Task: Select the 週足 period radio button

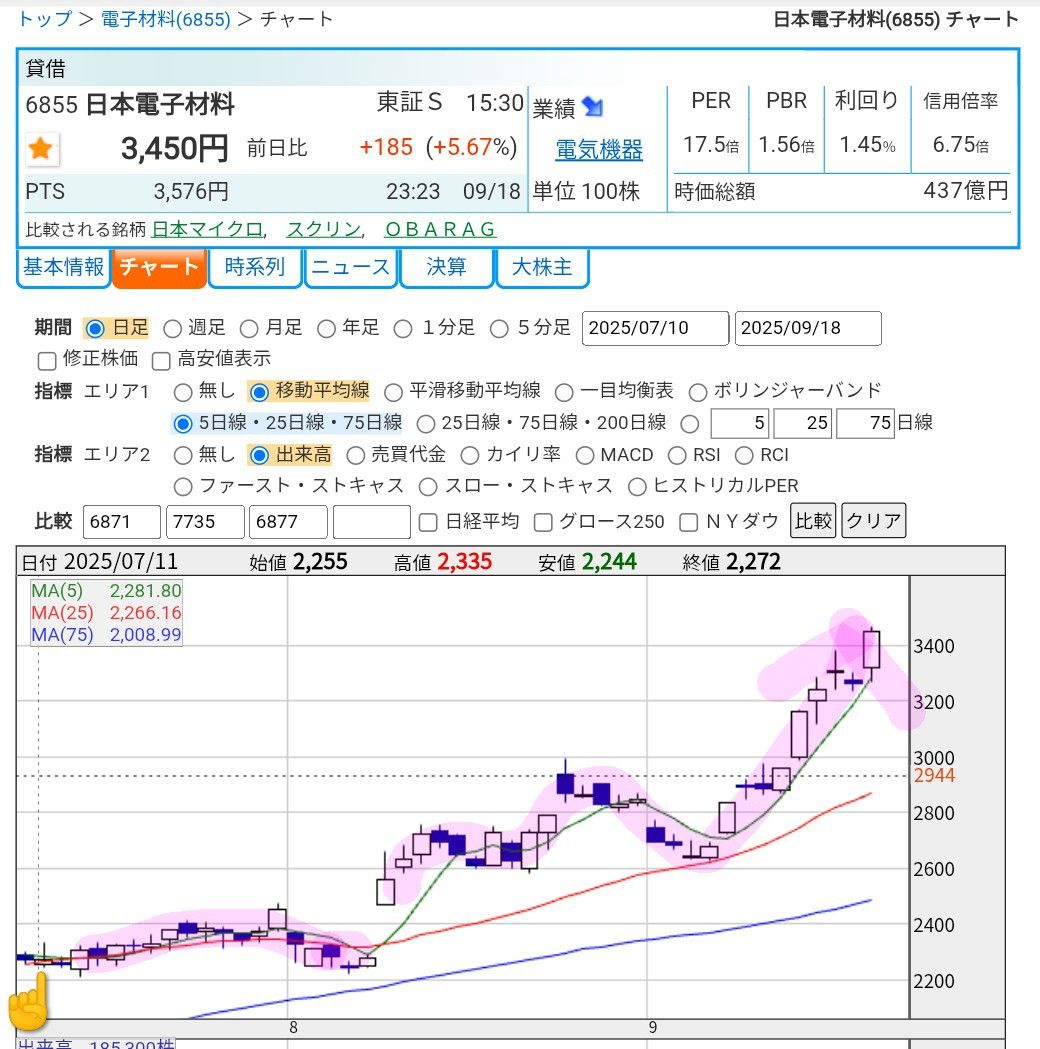Action: coord(172,328)
